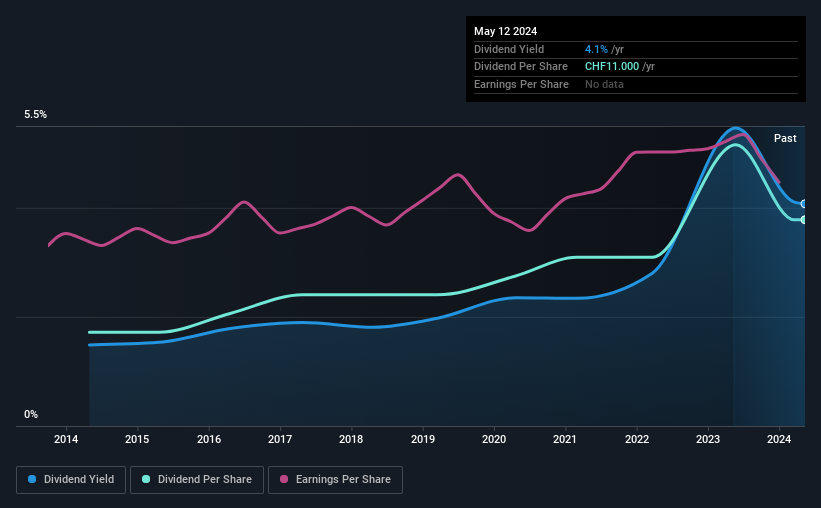Click the pink Earnings Per Share legend dot
This screenshot has width=821, height=508.
[x=284, y=479]
